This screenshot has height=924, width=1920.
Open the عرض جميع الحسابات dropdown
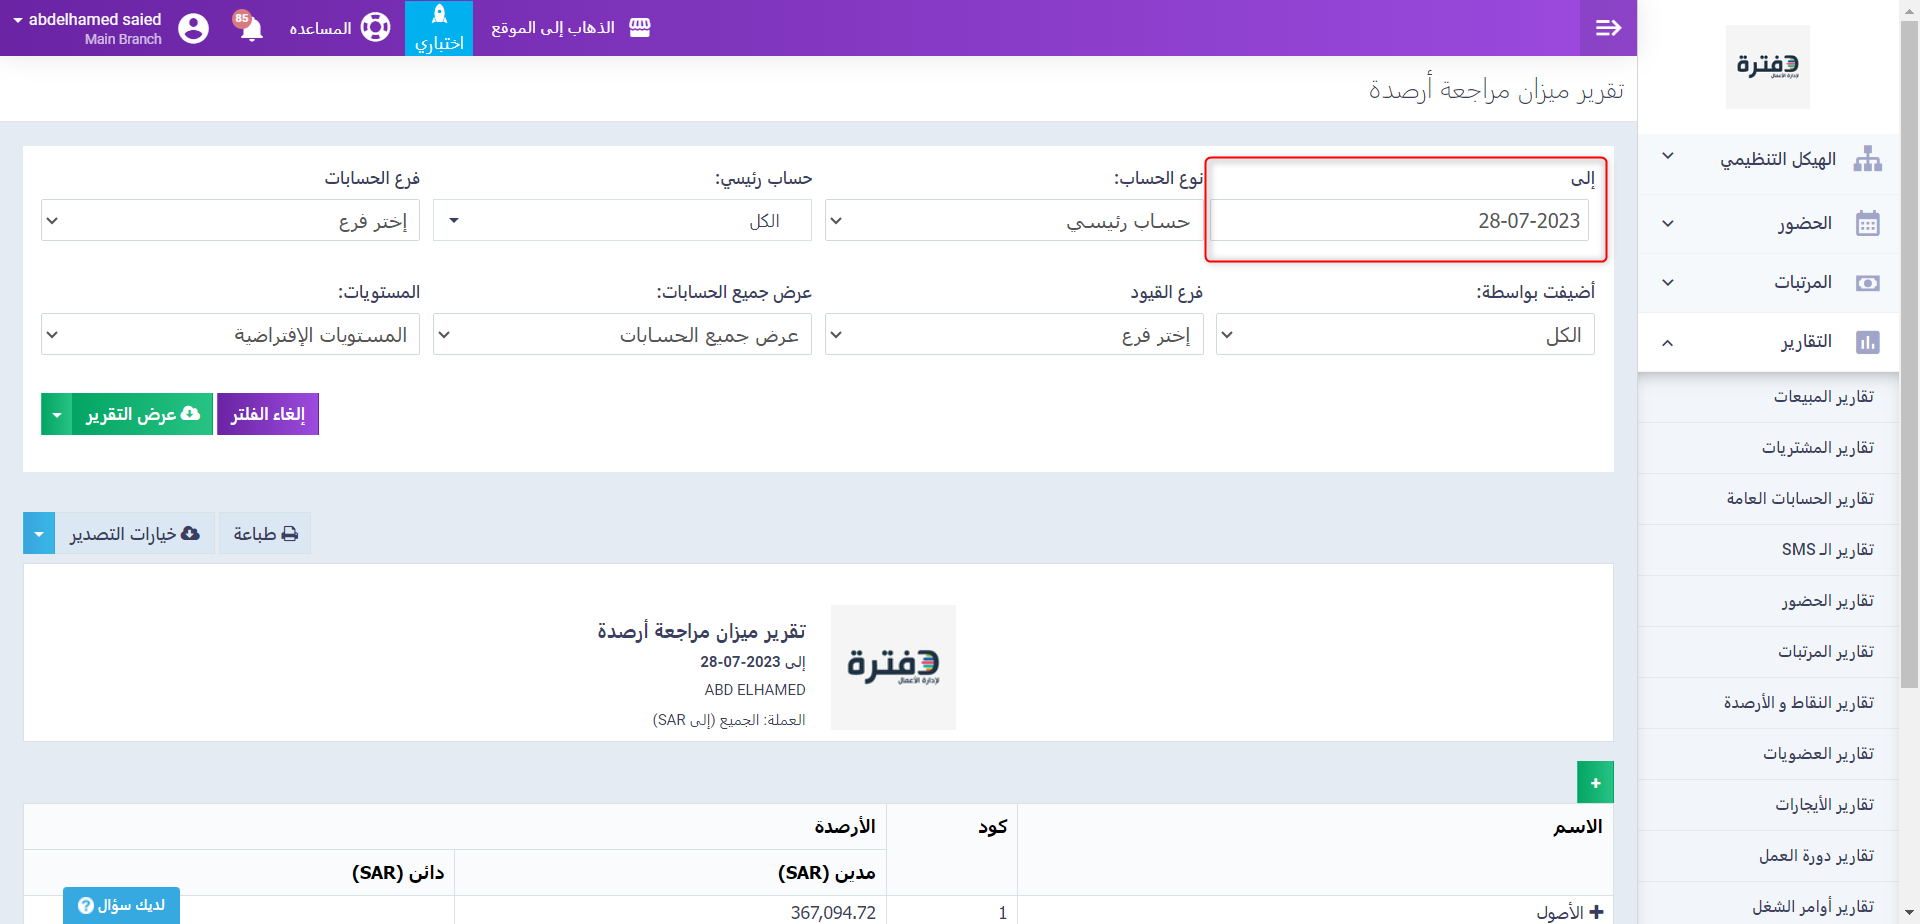[622, 334]
